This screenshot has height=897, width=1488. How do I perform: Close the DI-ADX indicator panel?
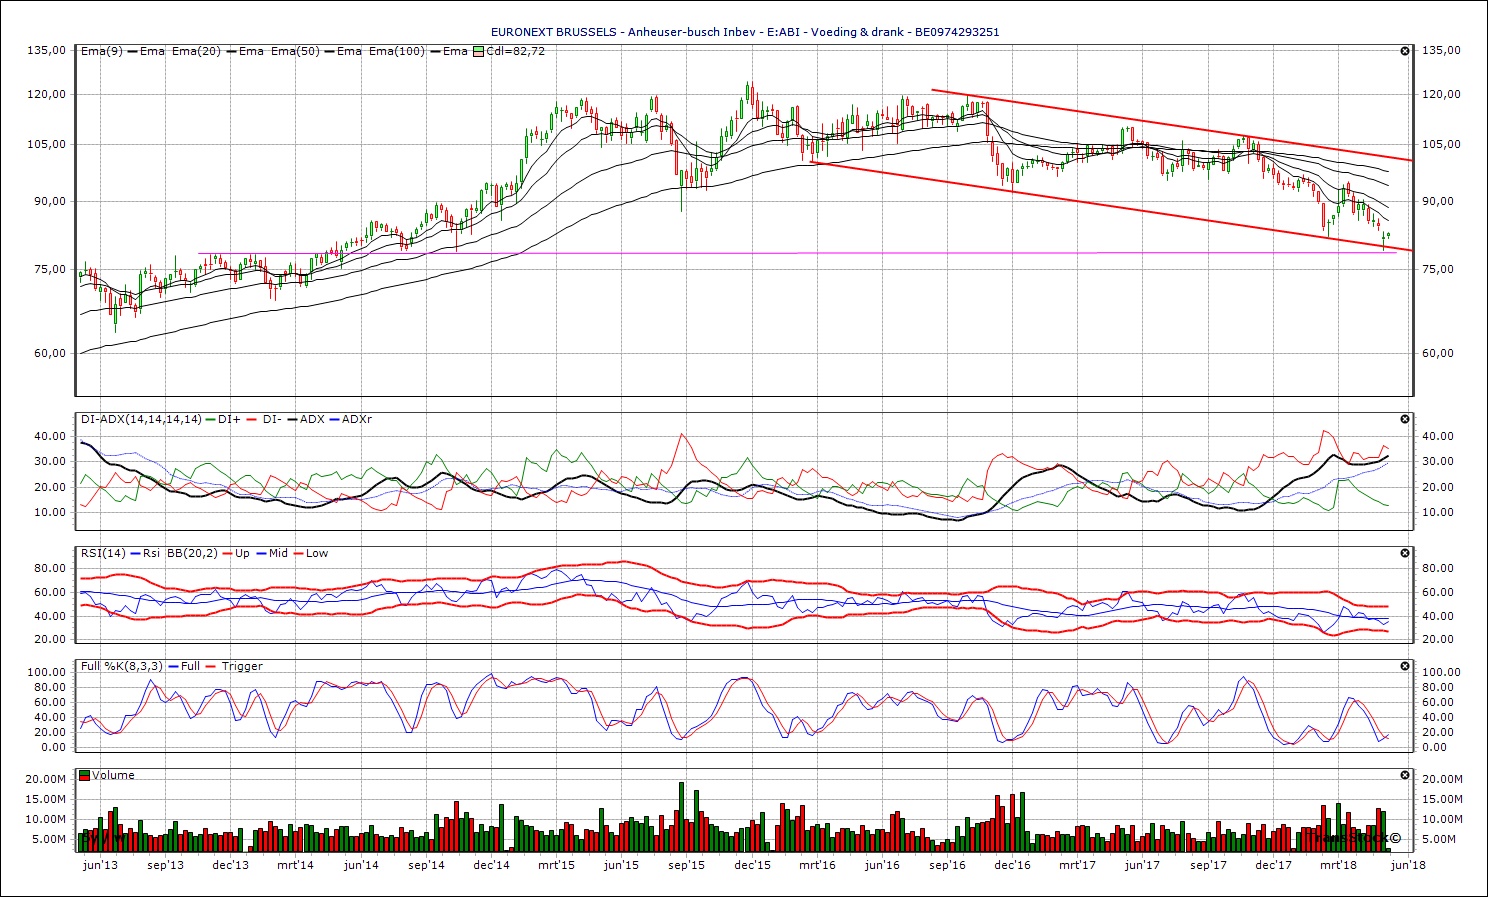1405,419
